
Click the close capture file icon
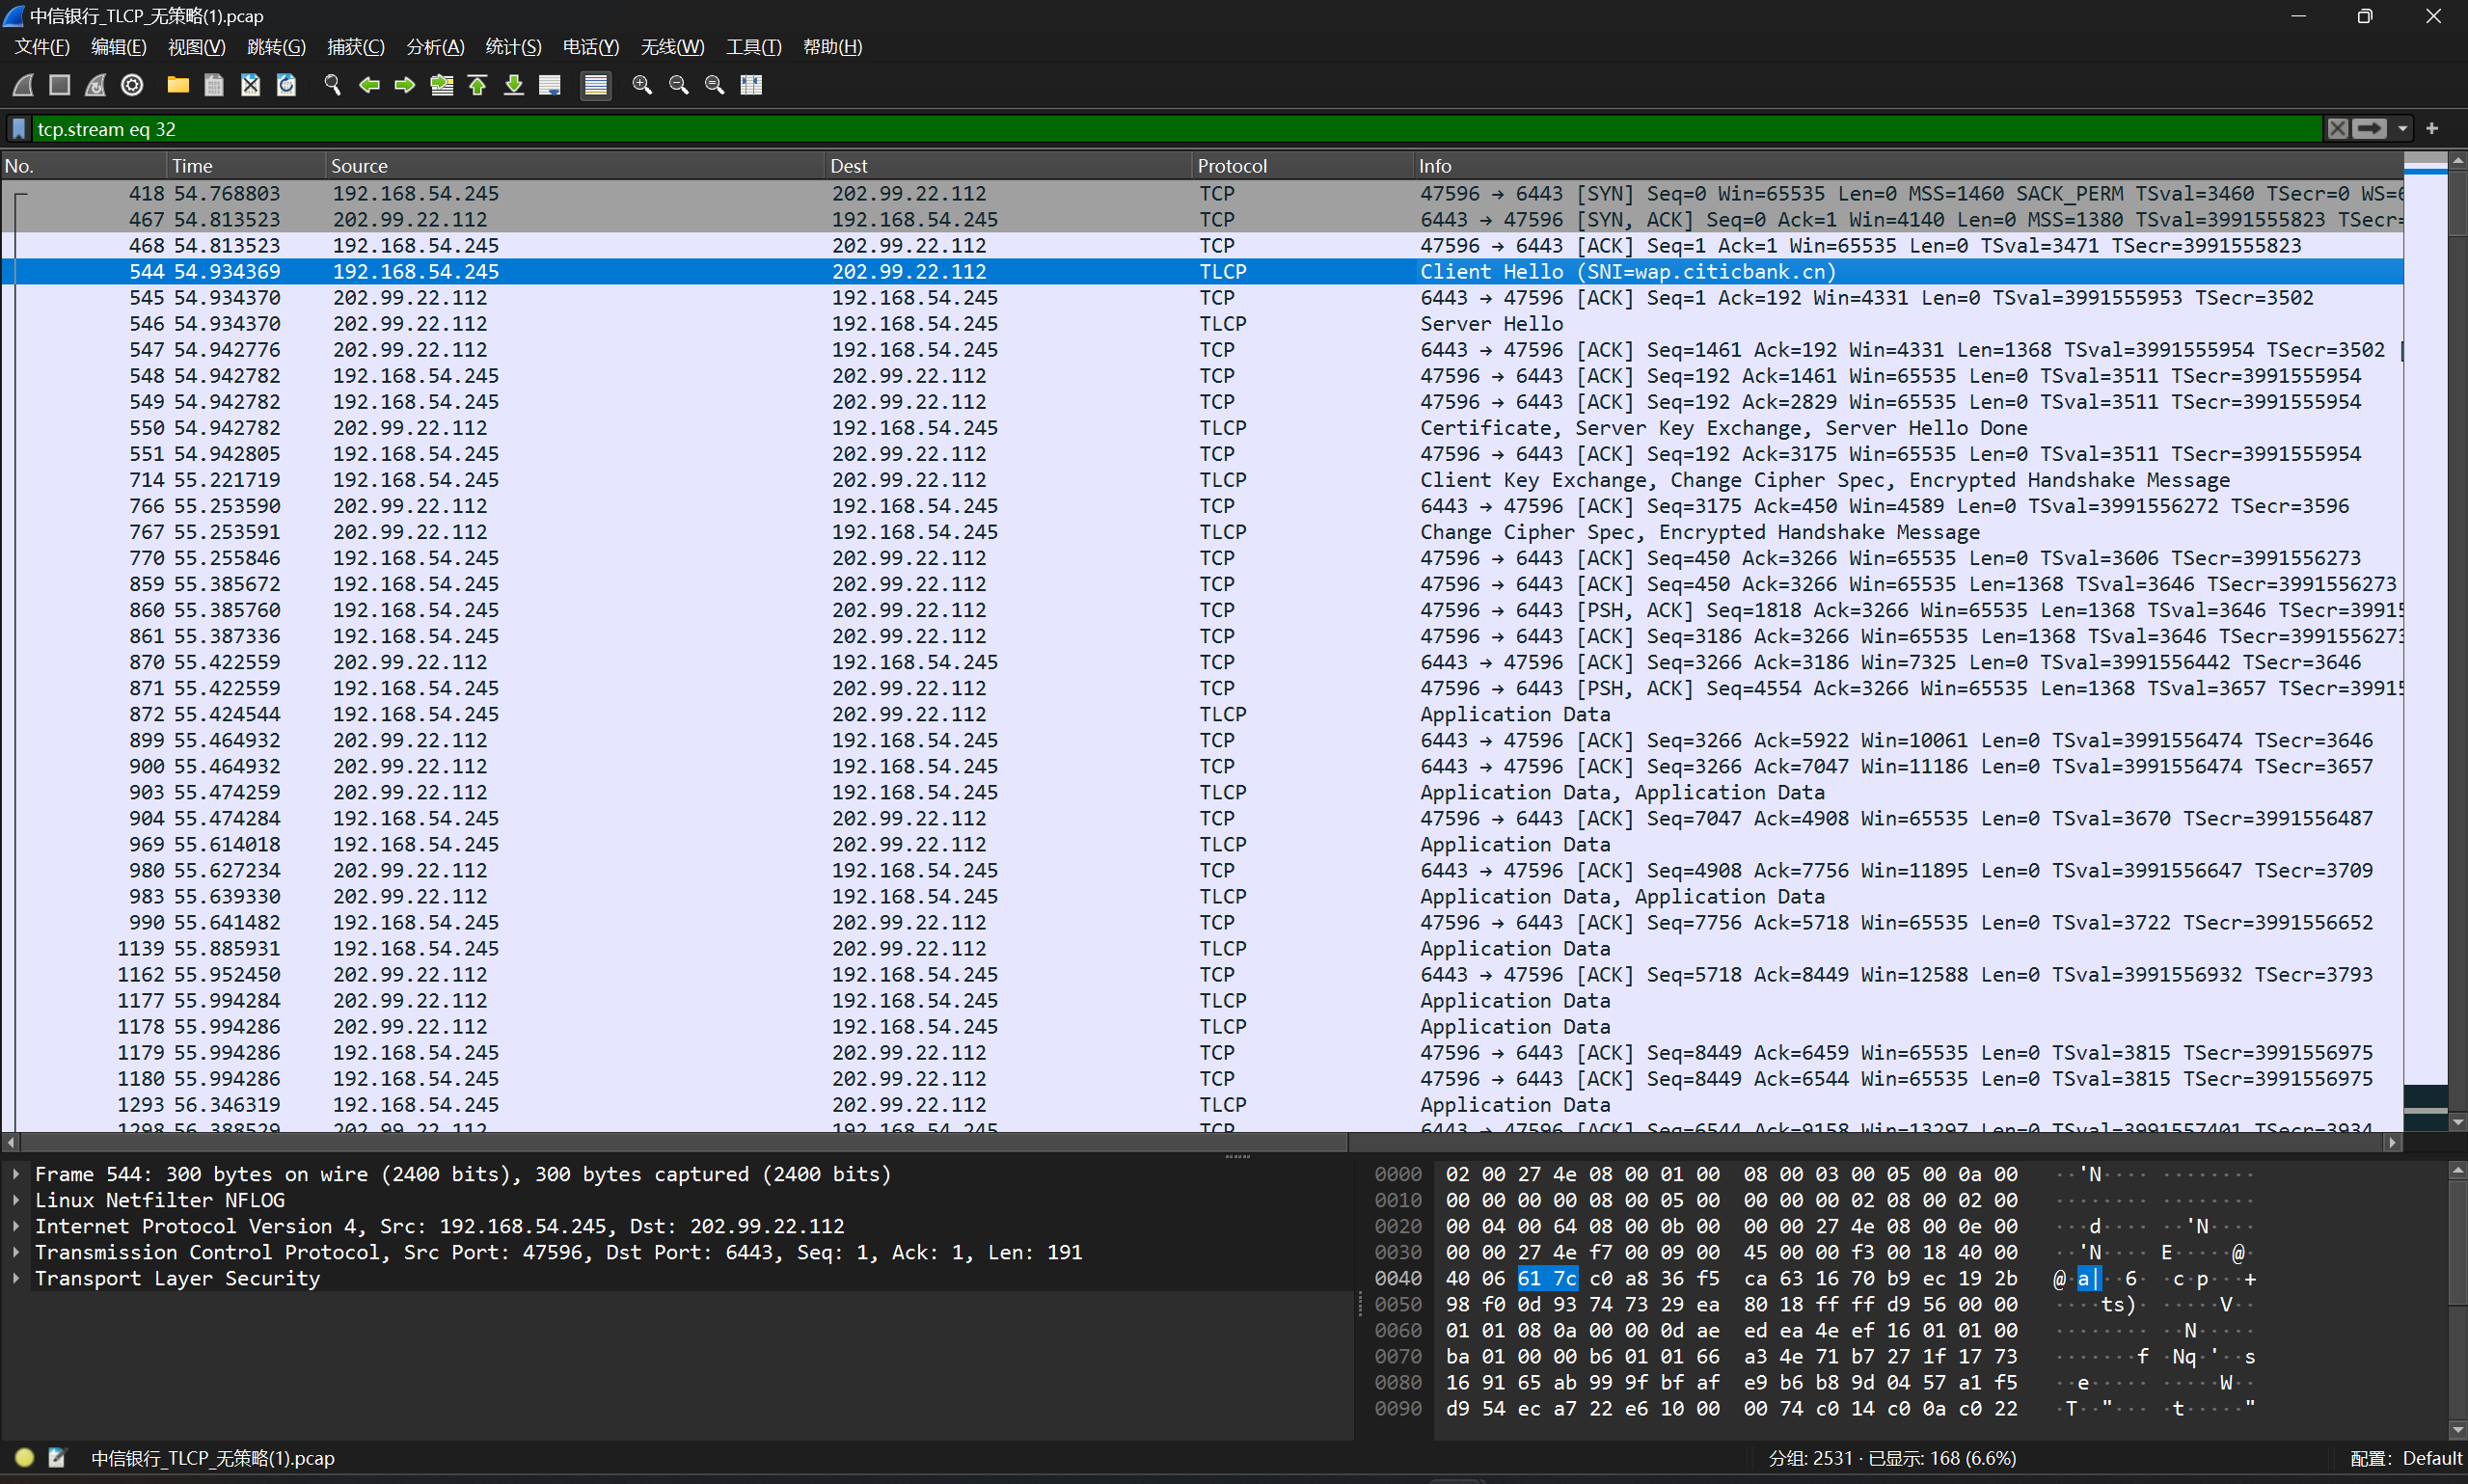tap(250, 85)
